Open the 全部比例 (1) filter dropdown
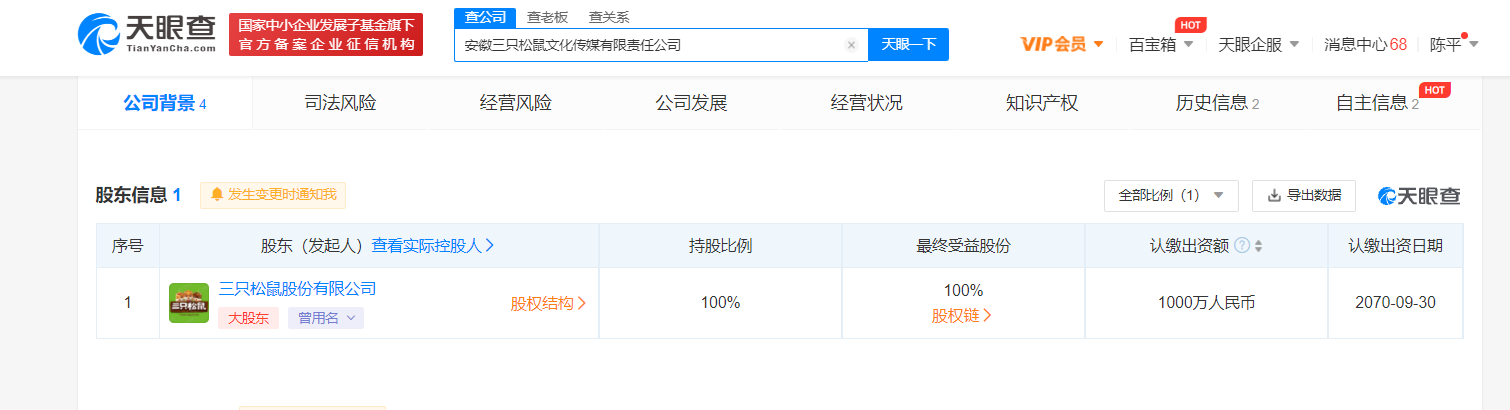 click(1171, 196)
